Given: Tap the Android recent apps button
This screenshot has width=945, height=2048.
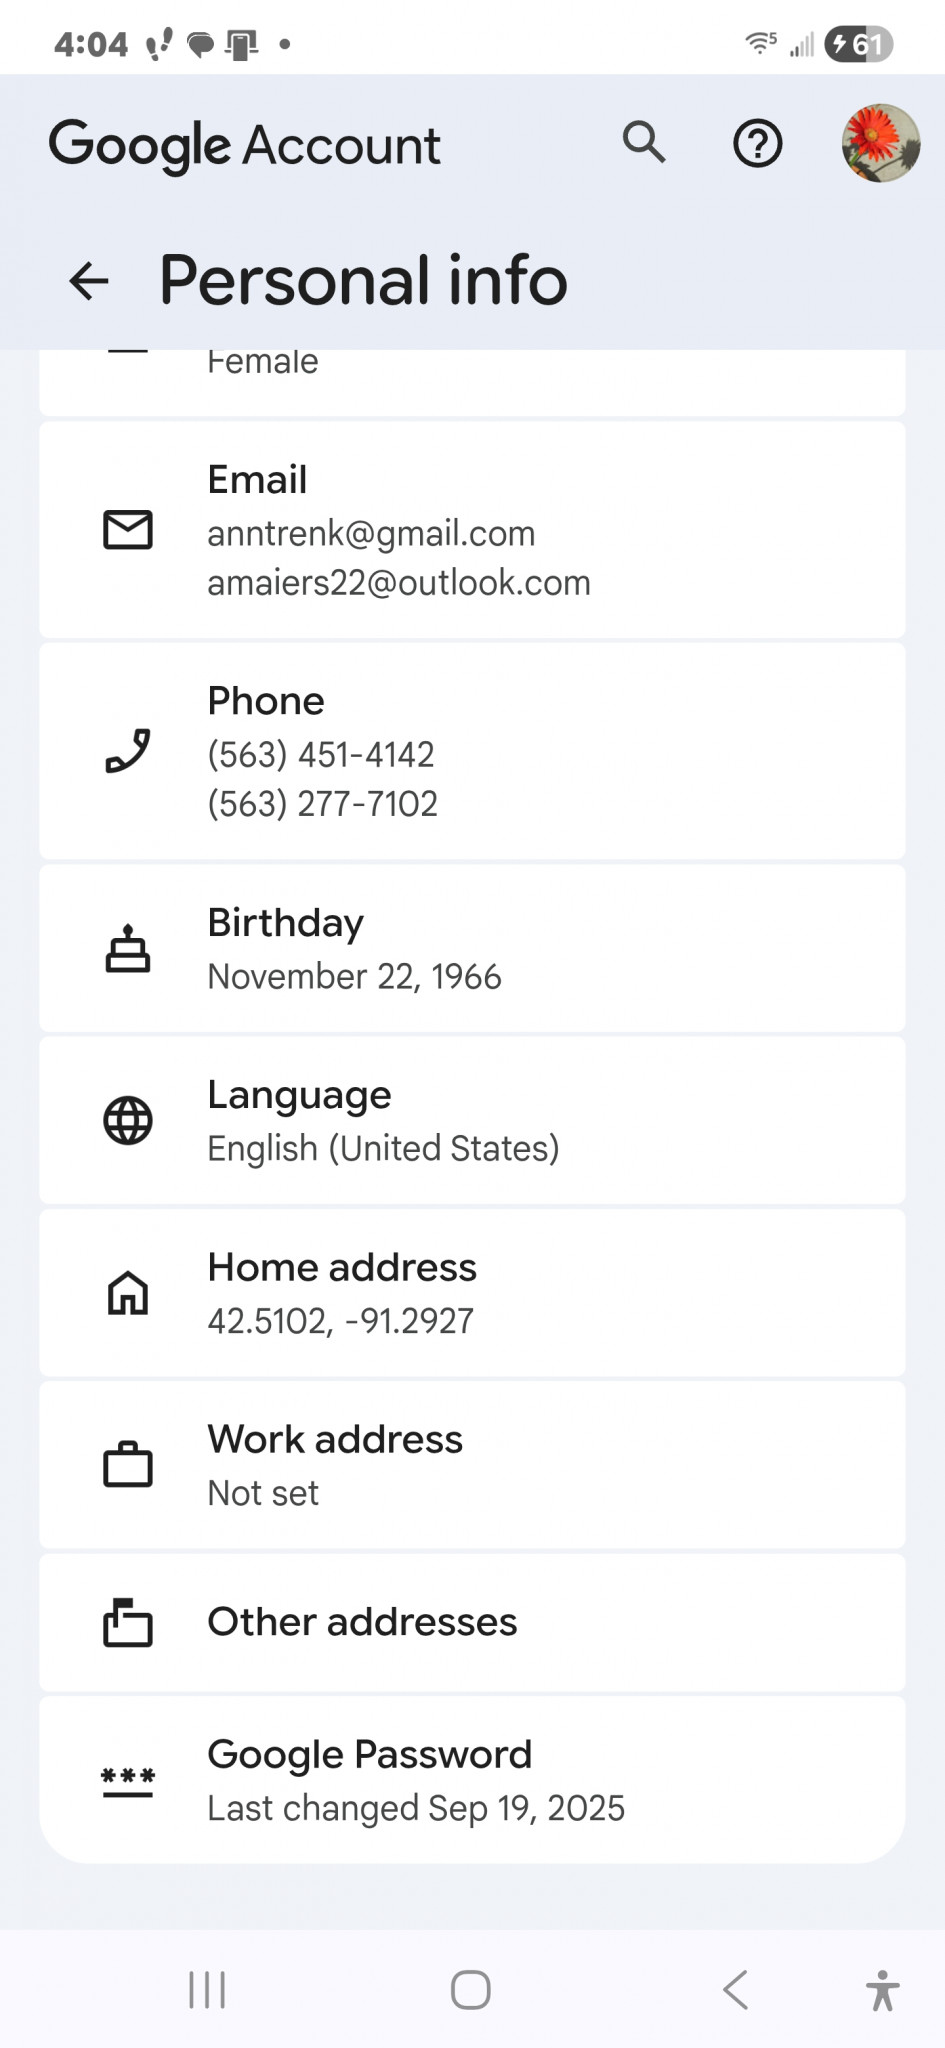Looking at the screenshot, I should pos(207,1990).
